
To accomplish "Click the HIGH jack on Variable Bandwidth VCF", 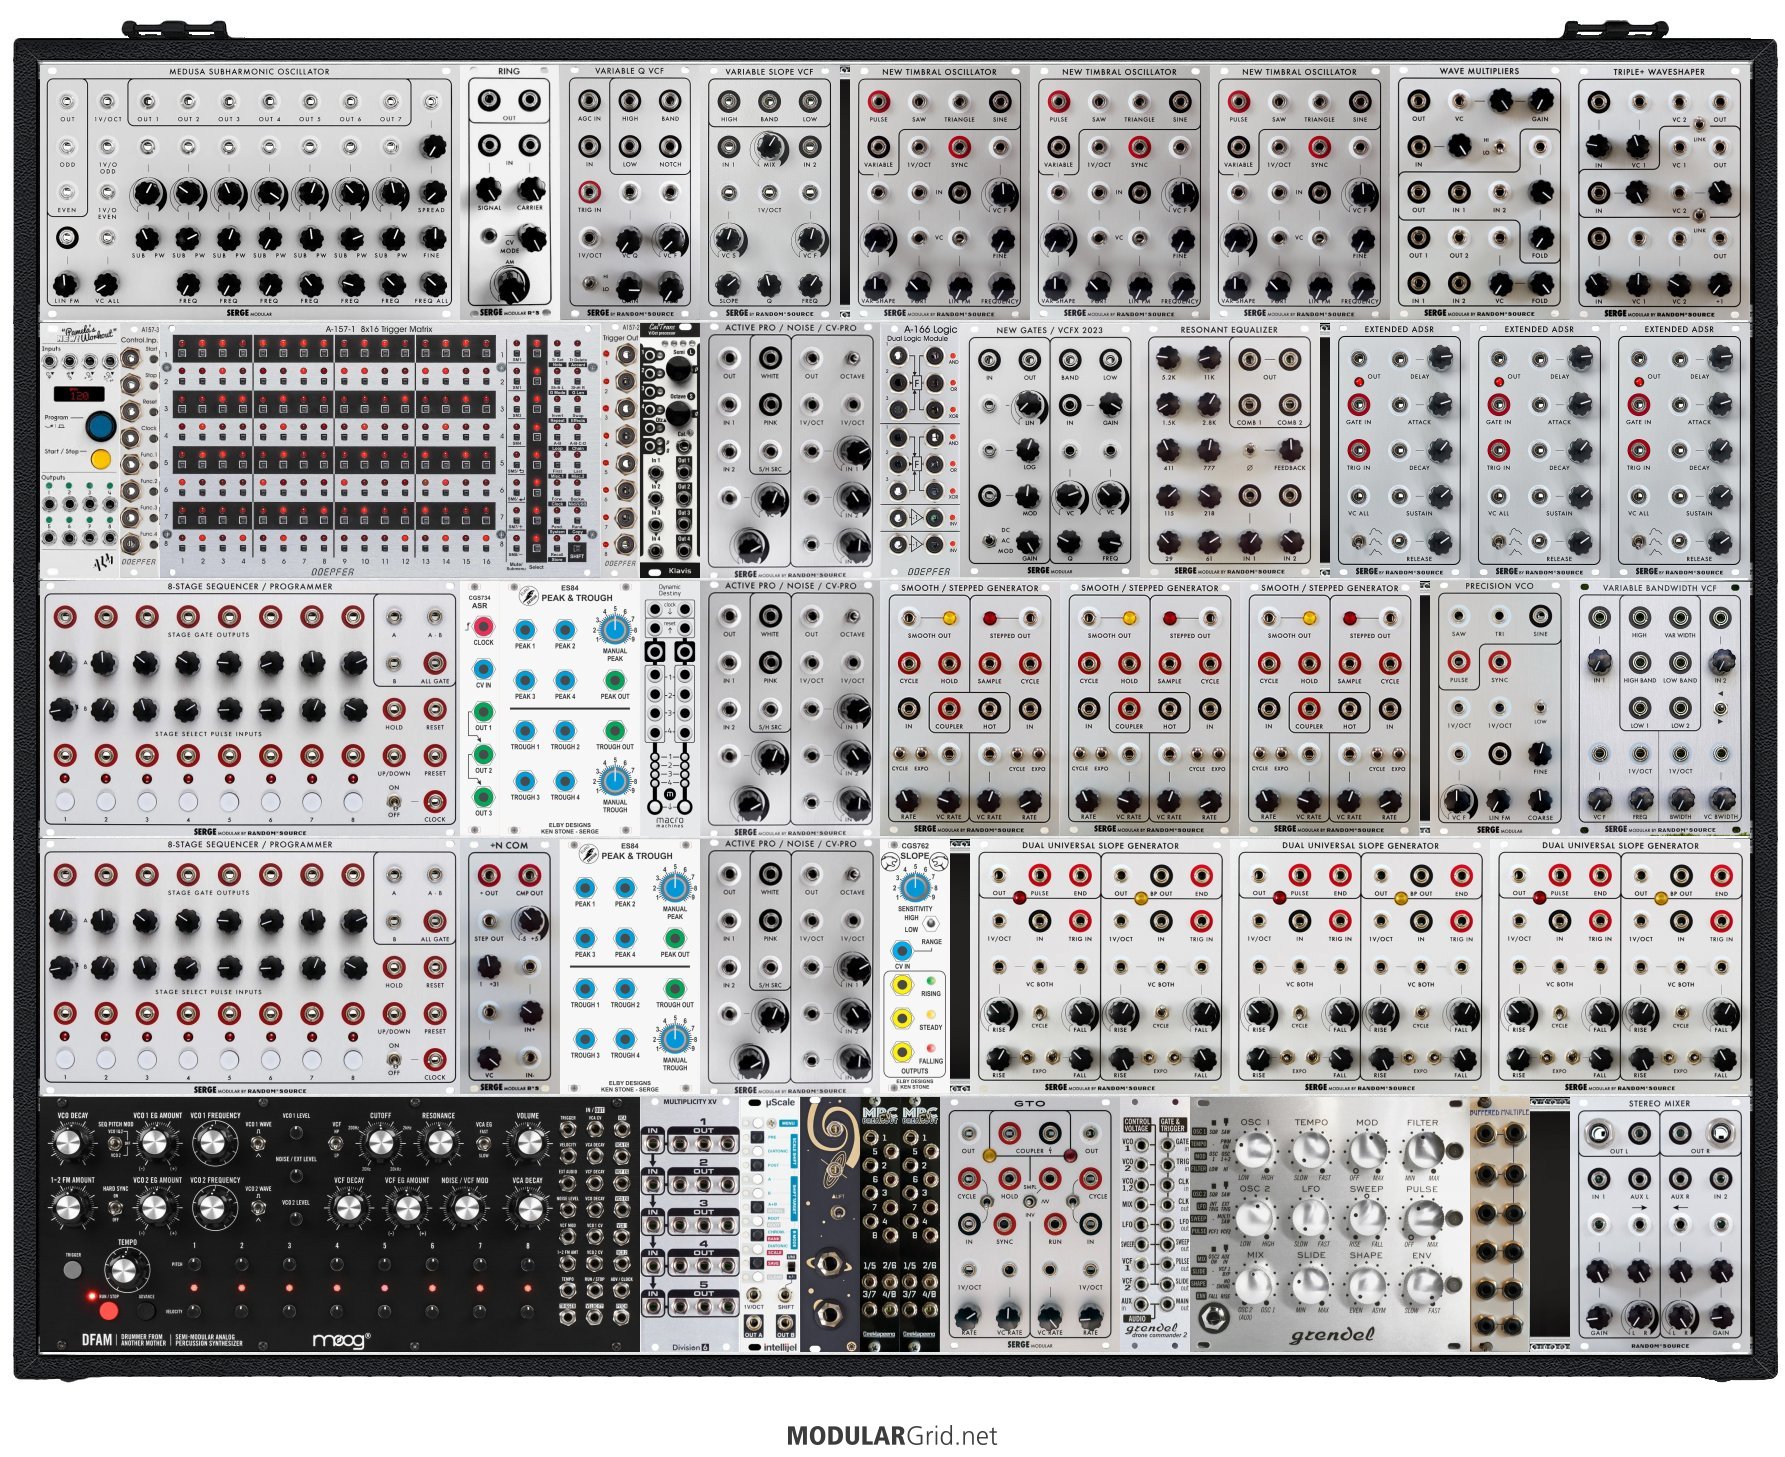I will tap(1639, 617).
